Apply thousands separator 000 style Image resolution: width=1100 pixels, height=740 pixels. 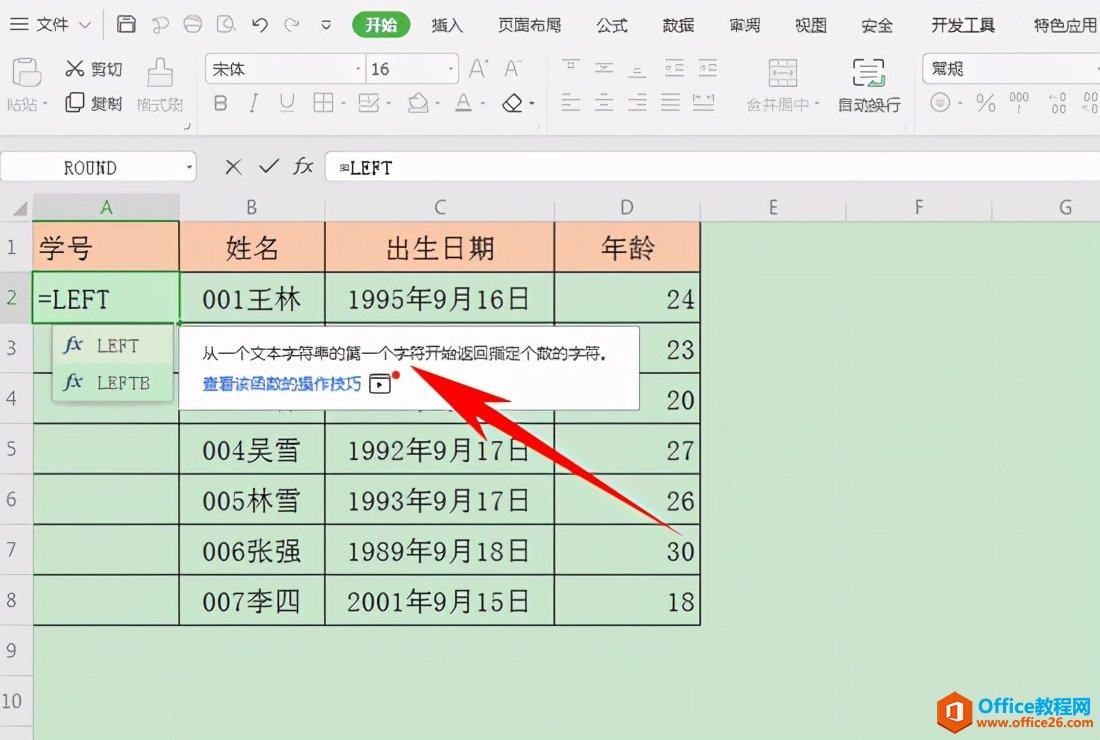tap(1019, 103)
